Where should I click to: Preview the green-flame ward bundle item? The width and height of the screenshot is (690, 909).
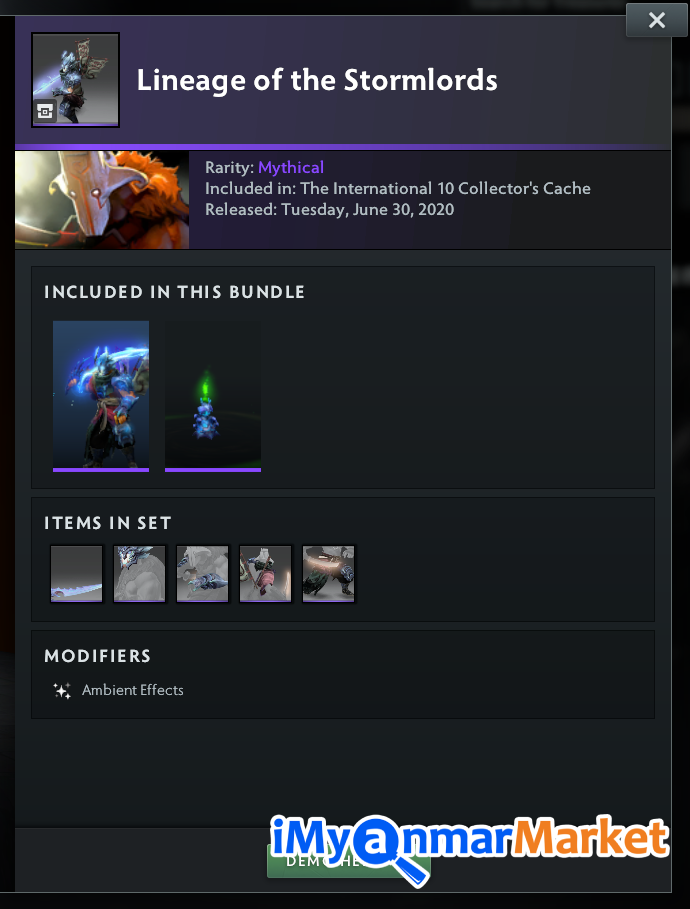coord(213,396)
